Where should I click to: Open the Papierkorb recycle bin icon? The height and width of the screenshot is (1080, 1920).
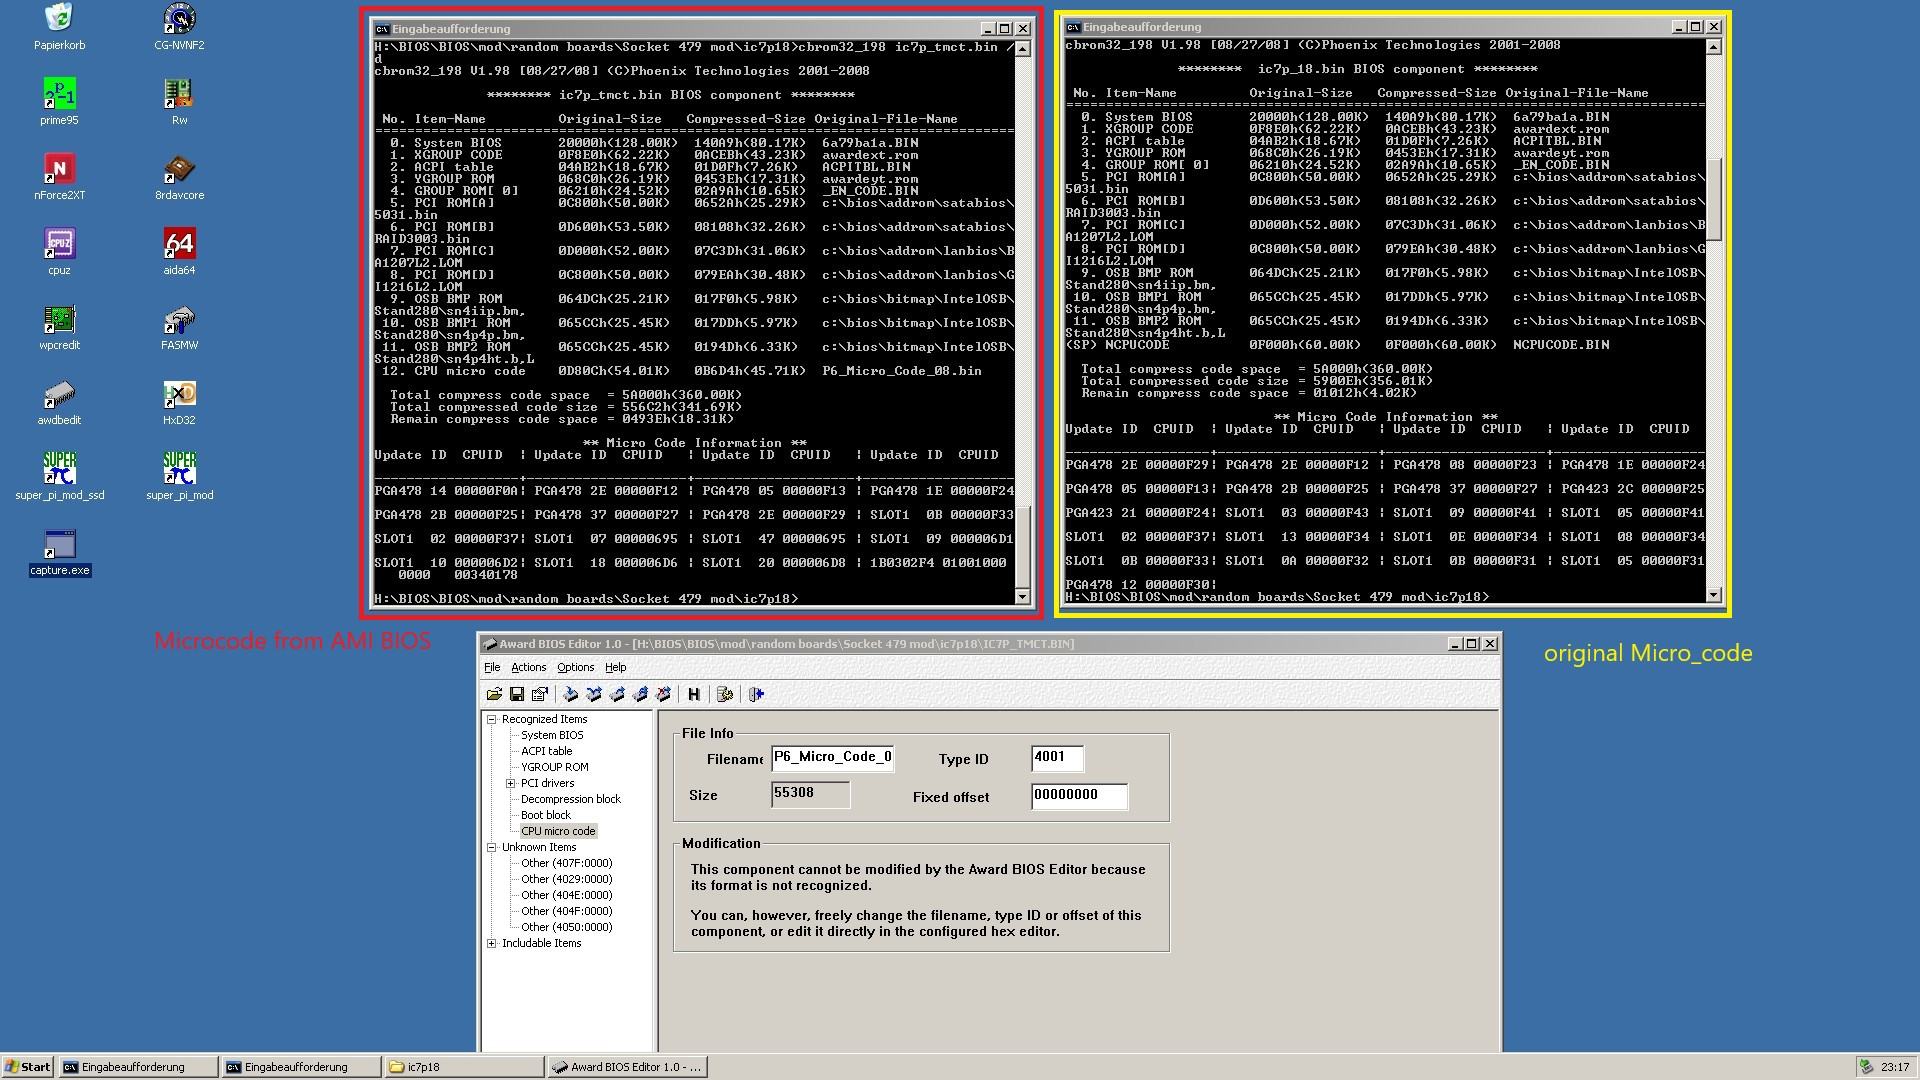tap(59, 27)
